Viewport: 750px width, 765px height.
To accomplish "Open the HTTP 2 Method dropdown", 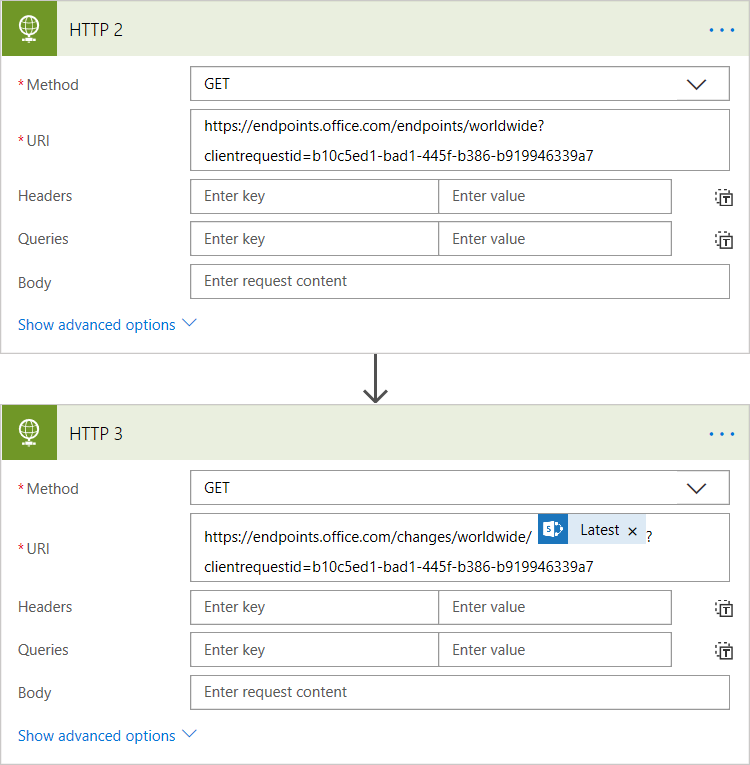I will 696,85.
